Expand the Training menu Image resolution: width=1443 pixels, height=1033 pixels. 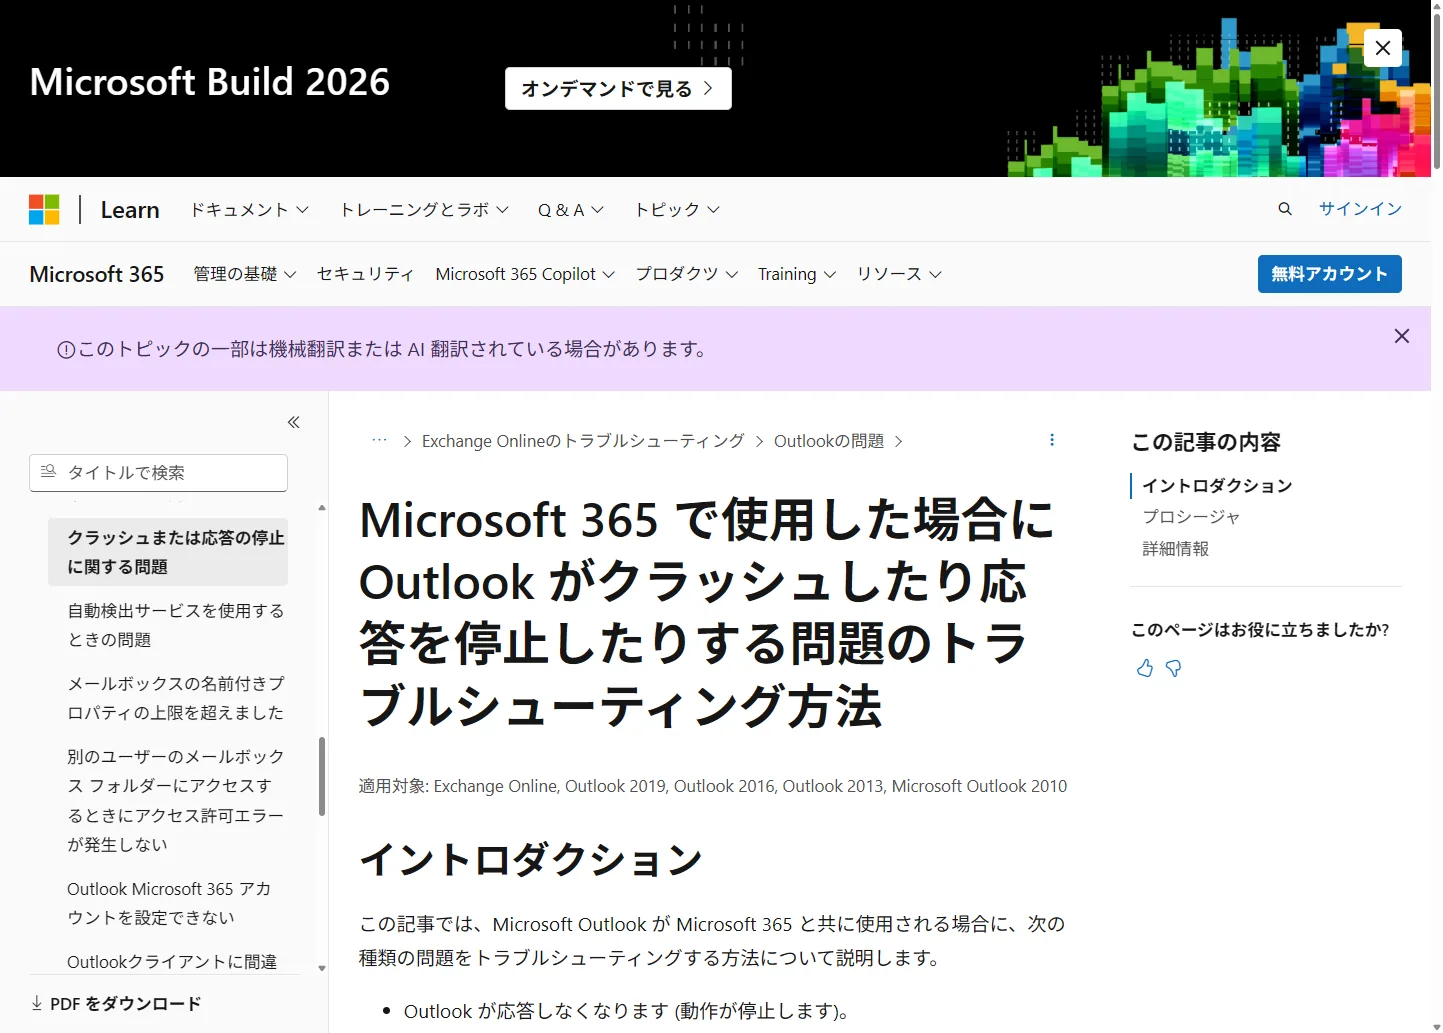(797, 274)
